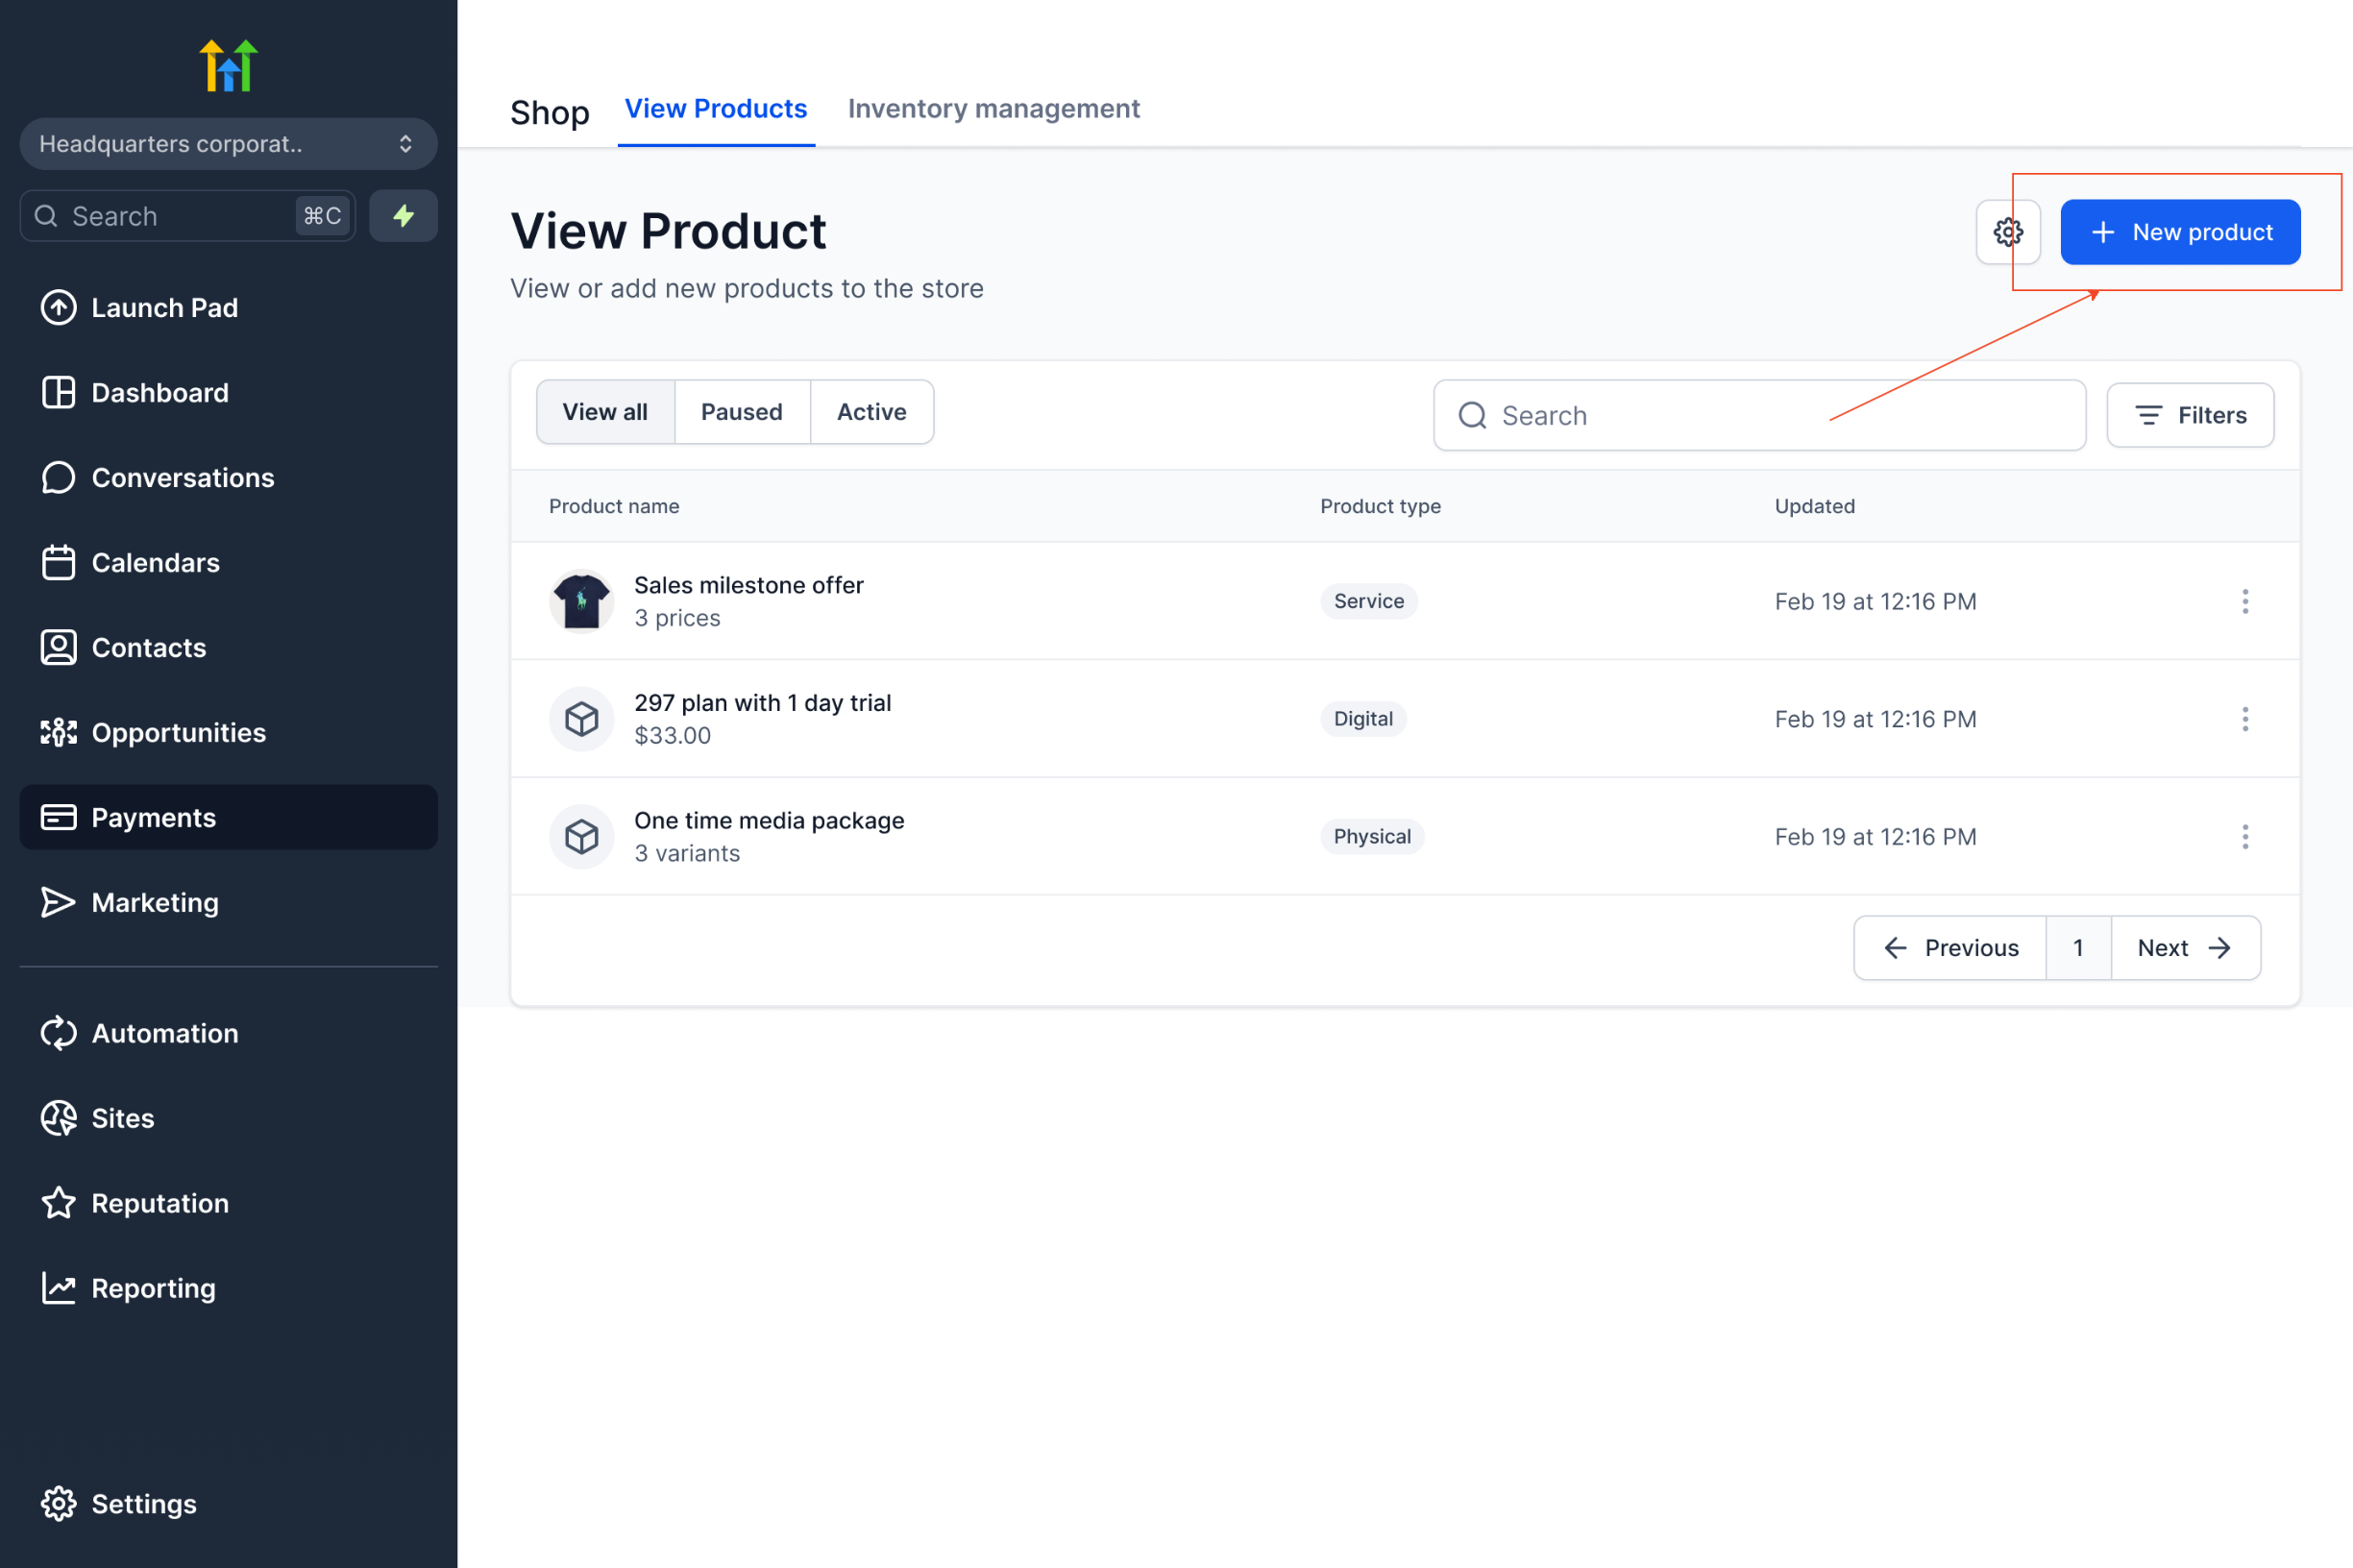Open Launch Pad from sidebar

(x=164, y=308)
